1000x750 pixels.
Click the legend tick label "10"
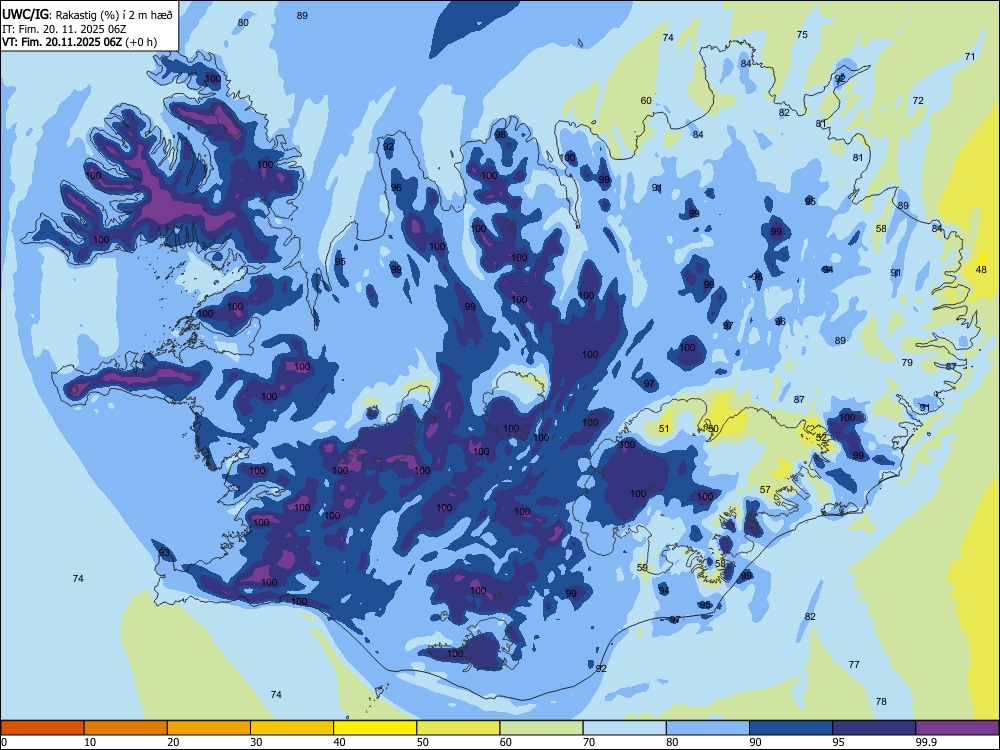coord(90,742)
